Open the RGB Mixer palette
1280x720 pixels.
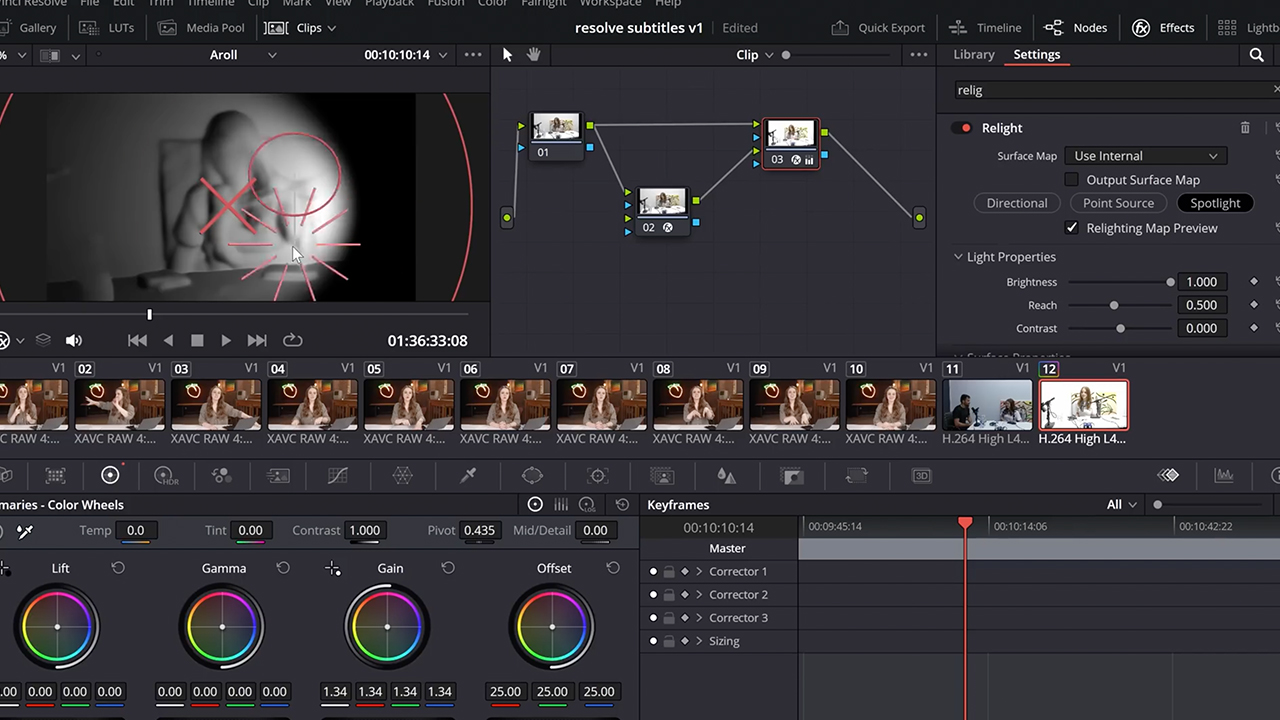point(222,476)
